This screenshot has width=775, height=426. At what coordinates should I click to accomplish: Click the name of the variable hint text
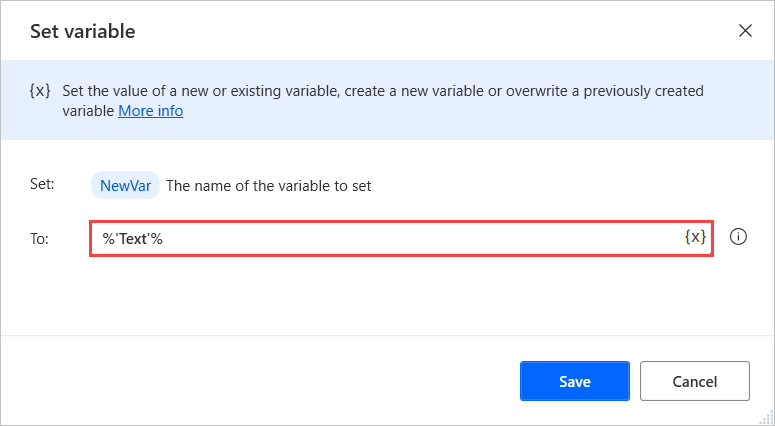point(268,186)
